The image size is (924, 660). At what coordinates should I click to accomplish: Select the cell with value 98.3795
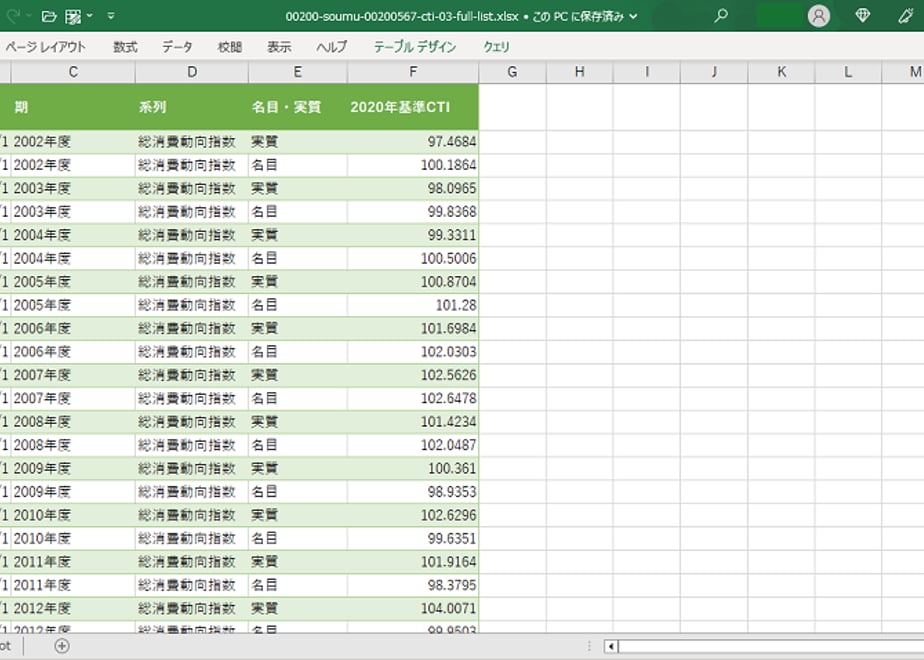tap(413, 585)
